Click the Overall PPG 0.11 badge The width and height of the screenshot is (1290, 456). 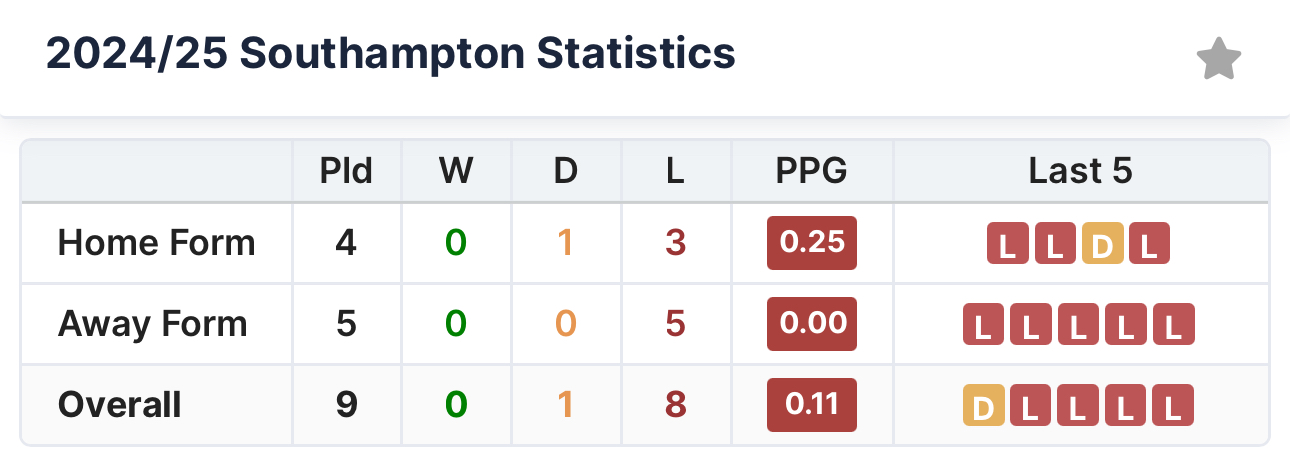[x=812, y=404]
